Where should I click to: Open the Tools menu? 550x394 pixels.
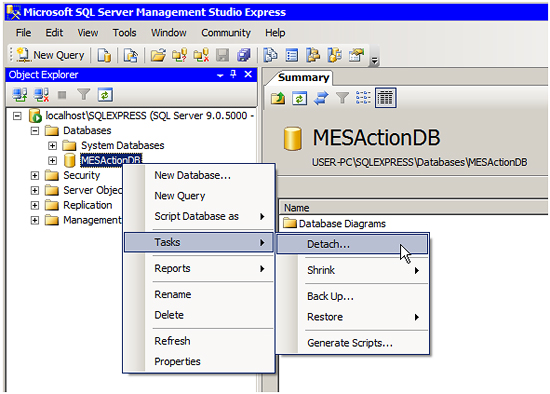pyautogui.click(x=124, y=33)
